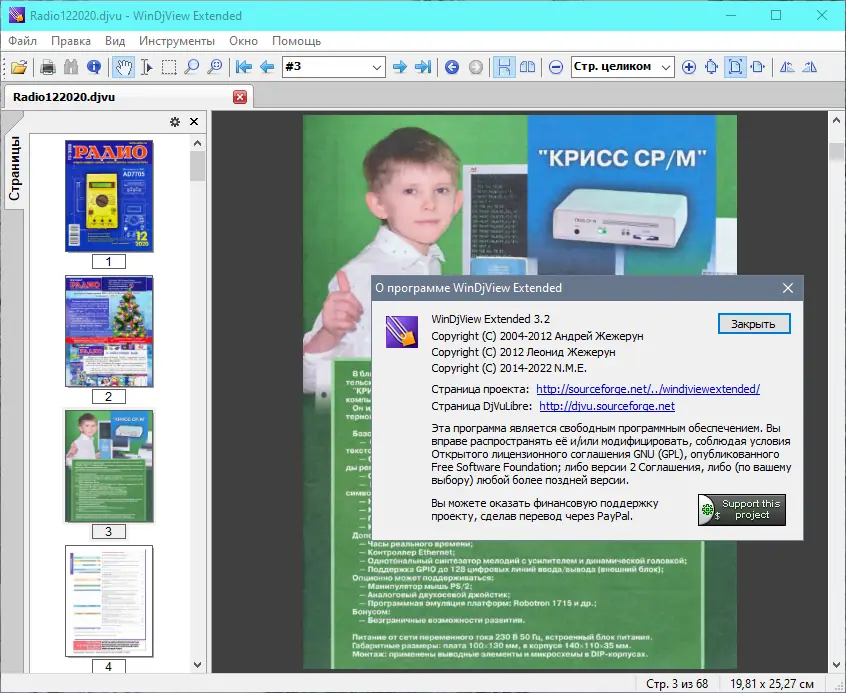Open the sourceforge windjviewextended project link

[x=648, y=389]
